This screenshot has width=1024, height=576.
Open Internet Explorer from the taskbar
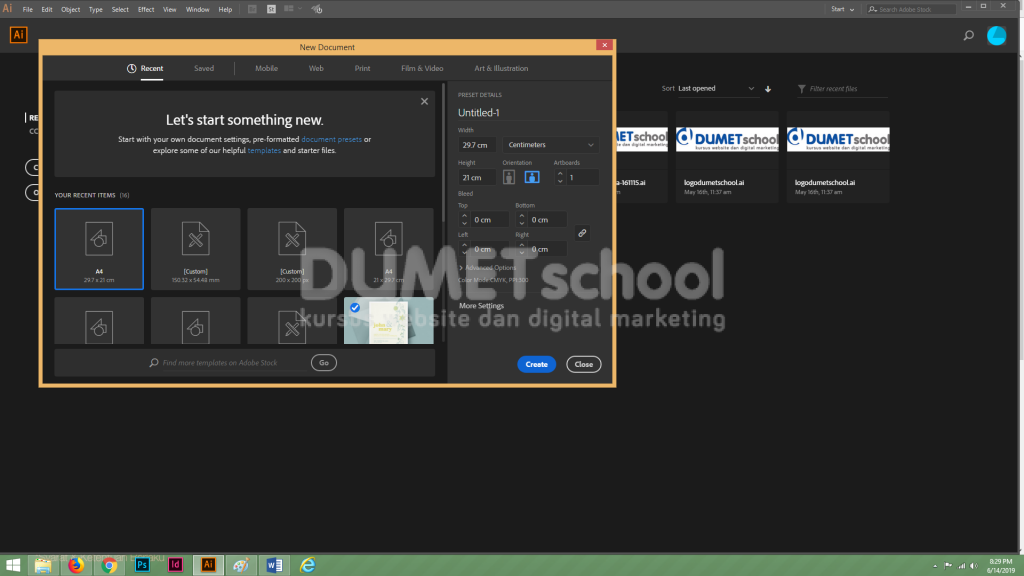tap(308, 565)
